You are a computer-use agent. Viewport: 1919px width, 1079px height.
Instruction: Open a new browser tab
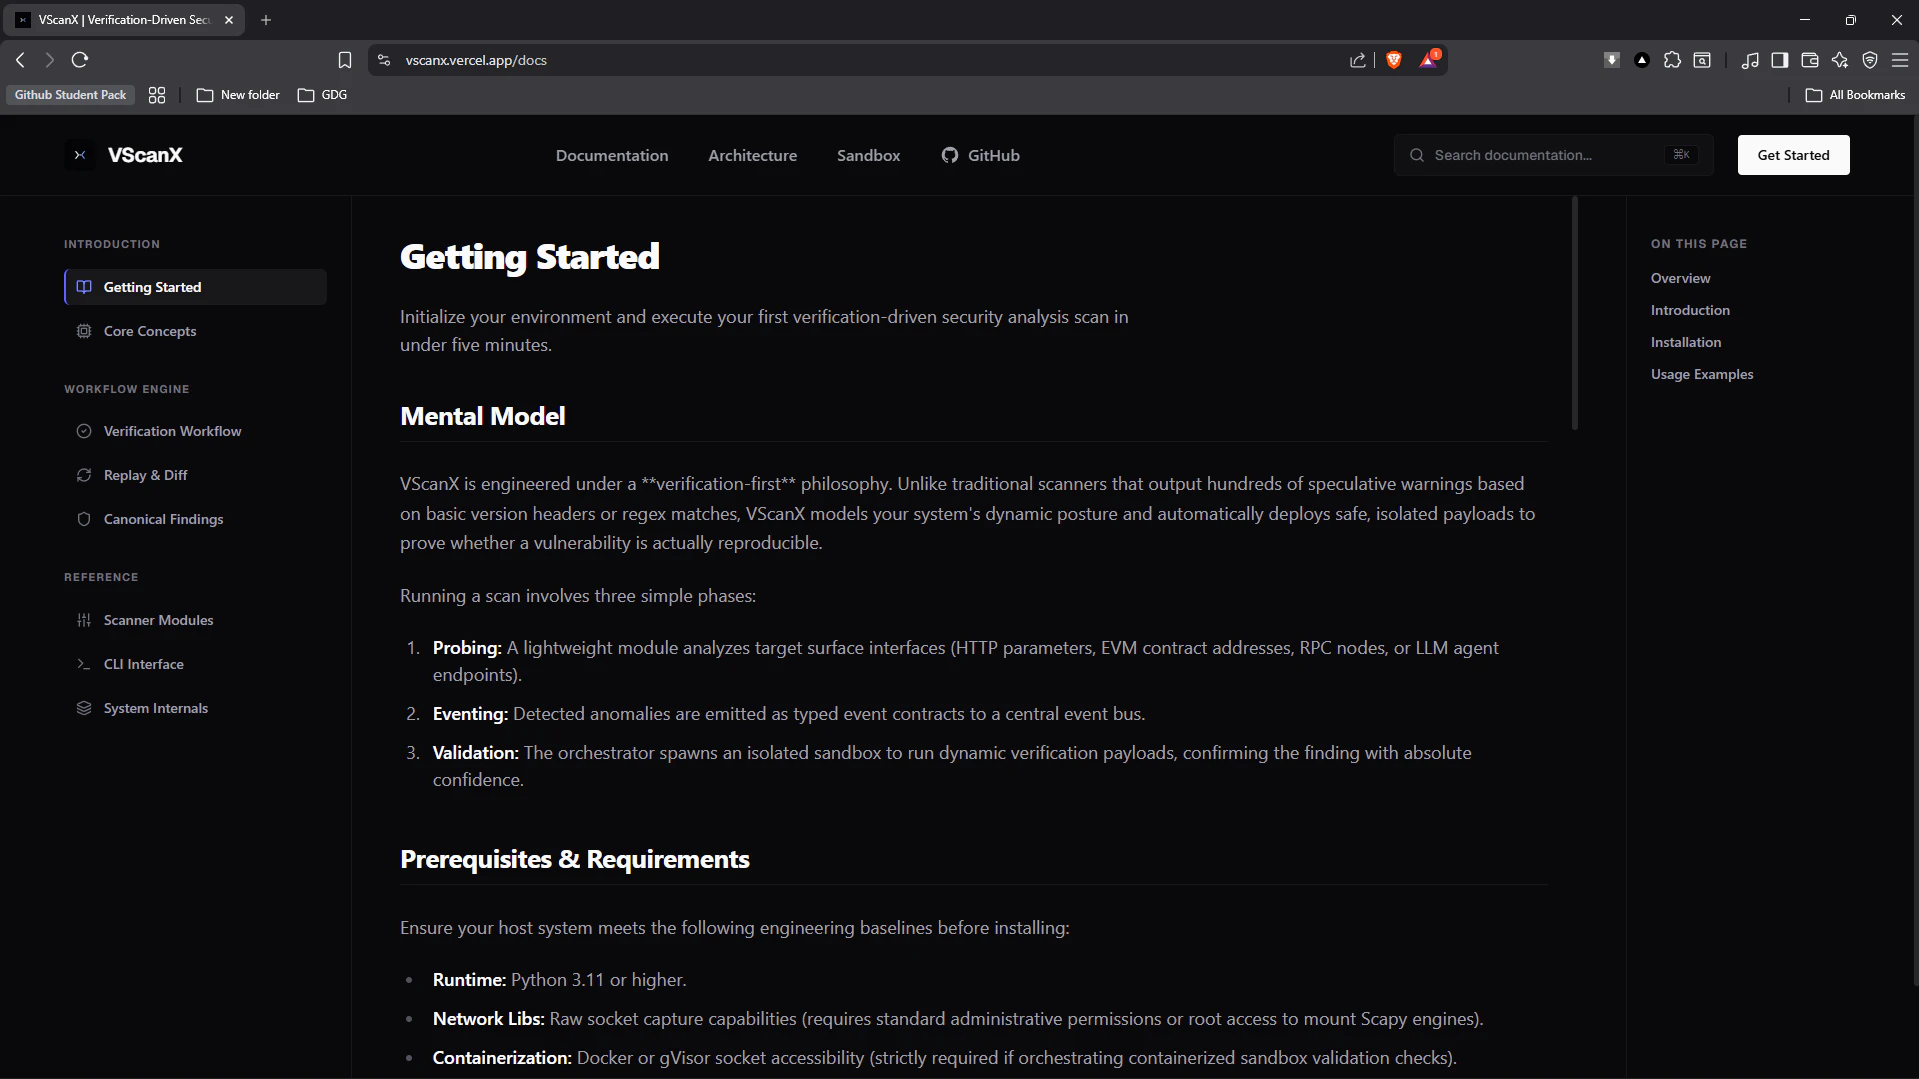coord(266,20)
